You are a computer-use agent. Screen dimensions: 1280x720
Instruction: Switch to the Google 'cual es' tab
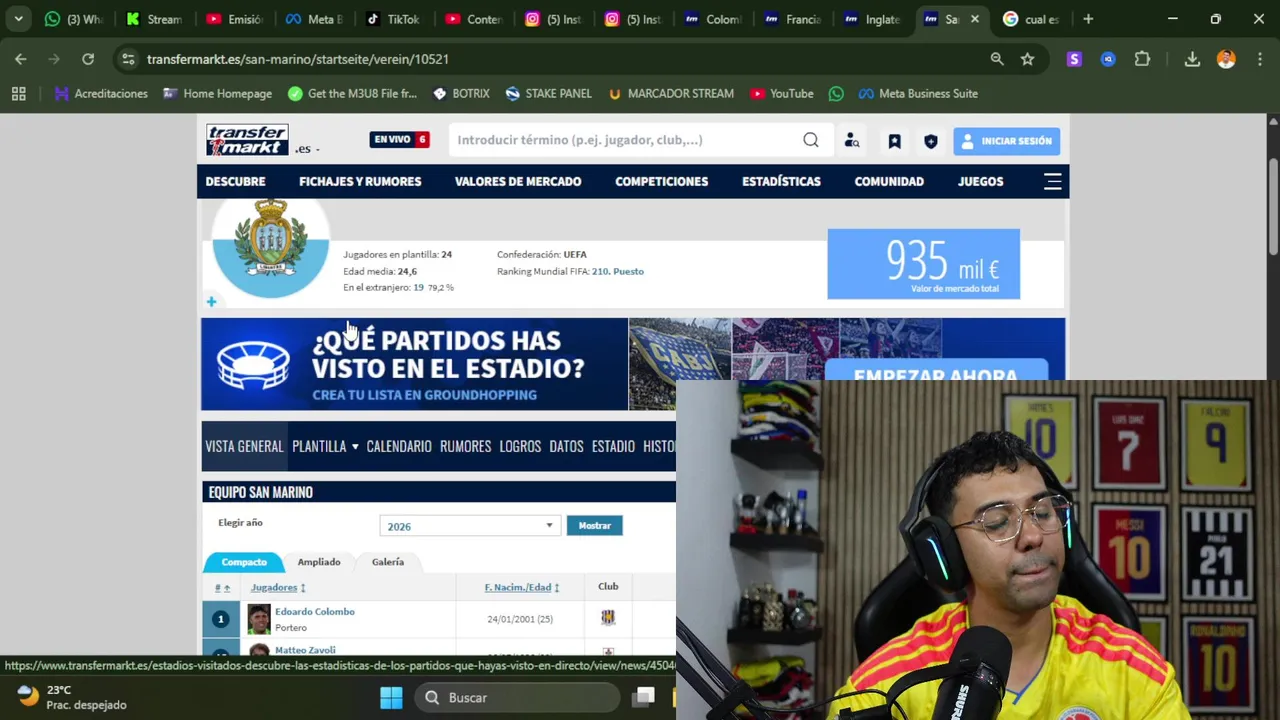(1030, 19)
